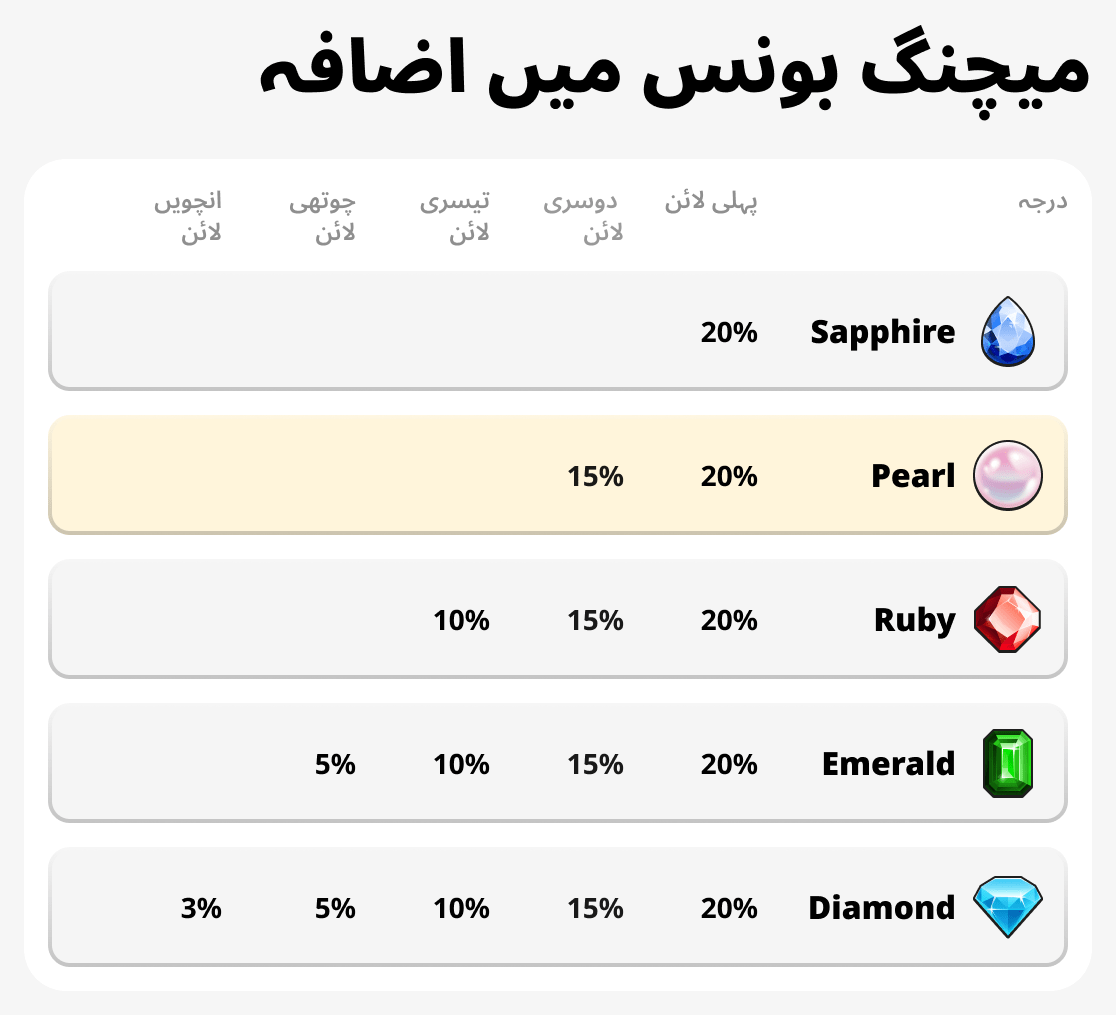Viewport: 1116px width, 1015px height.
Task: Click the fifth line column header
Action: click(x=188, y=217)
